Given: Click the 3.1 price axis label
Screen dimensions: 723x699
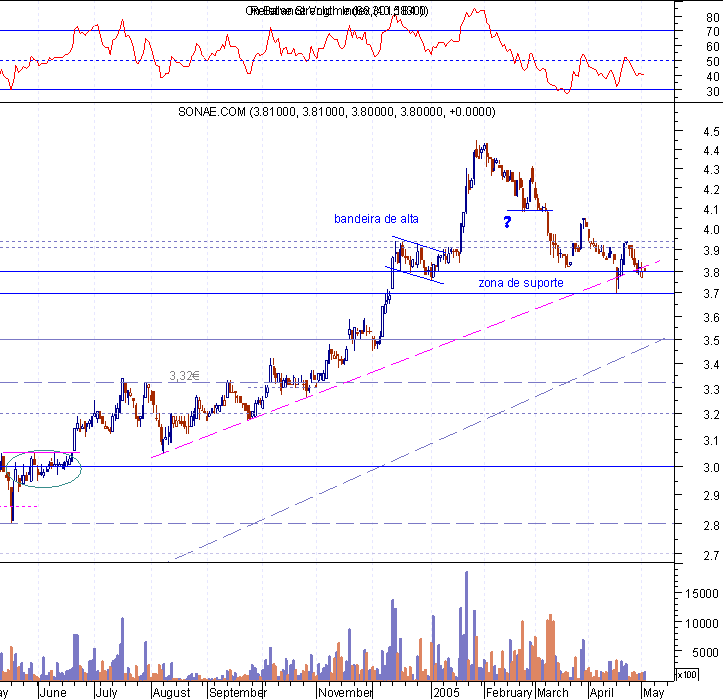Looking at the screenshot, I should [x=711, y=441].
